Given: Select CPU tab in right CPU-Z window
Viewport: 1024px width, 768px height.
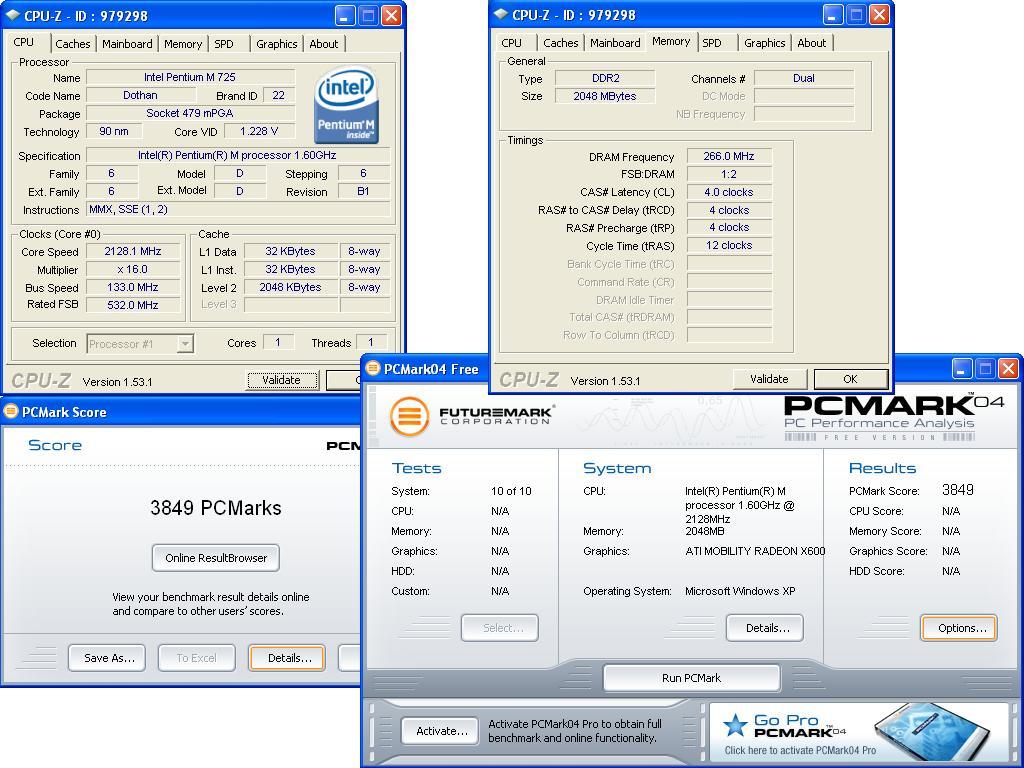Looking at the screenshot, I should pyautogui.click(x=511, y=43).
